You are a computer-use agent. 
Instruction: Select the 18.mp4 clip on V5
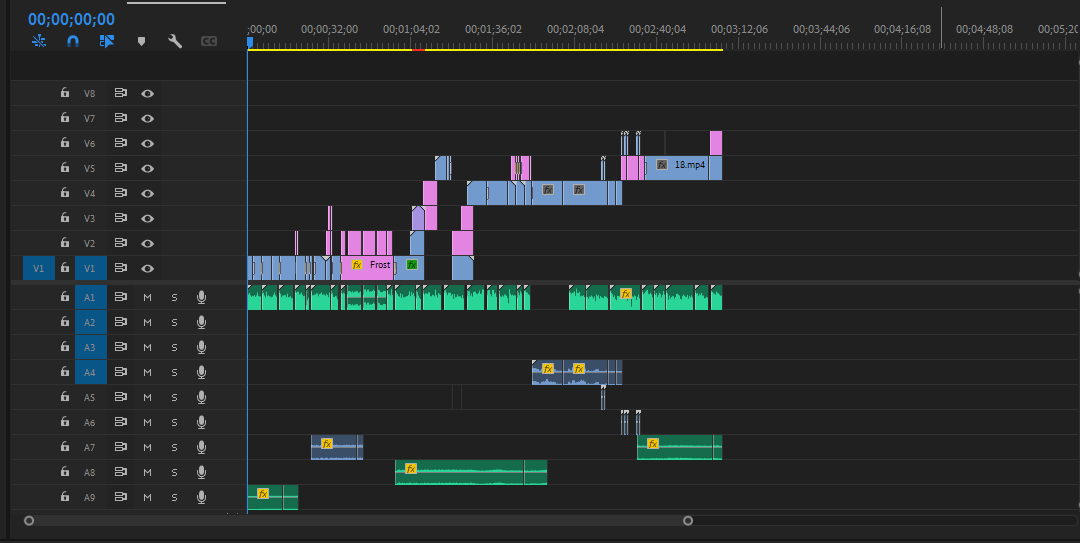coord(677,168)
